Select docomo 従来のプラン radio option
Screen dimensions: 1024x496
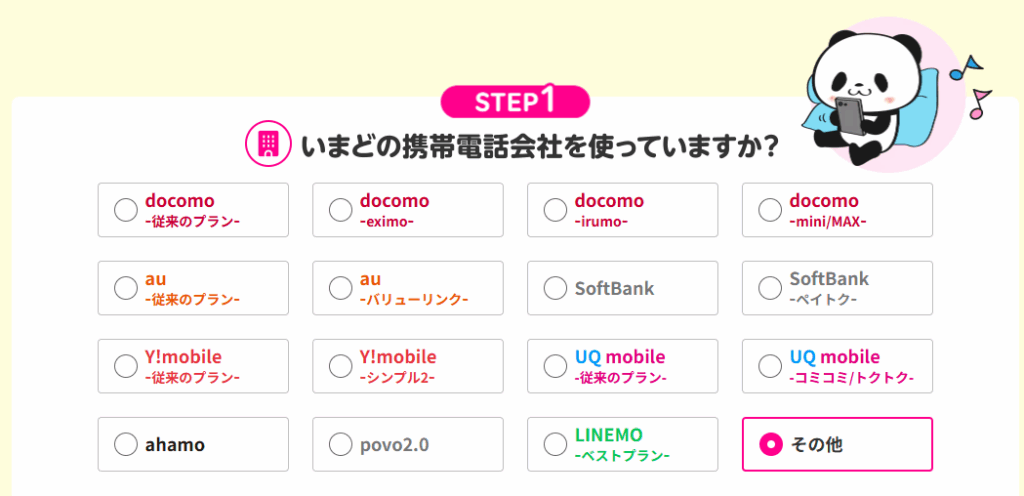193,209
